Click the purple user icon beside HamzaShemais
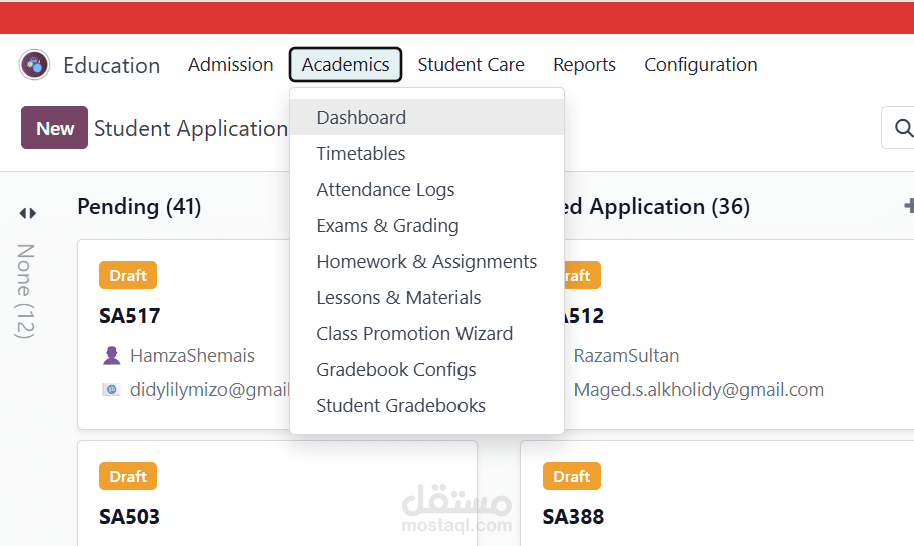914x546 pixels. (x=111, y=355)
